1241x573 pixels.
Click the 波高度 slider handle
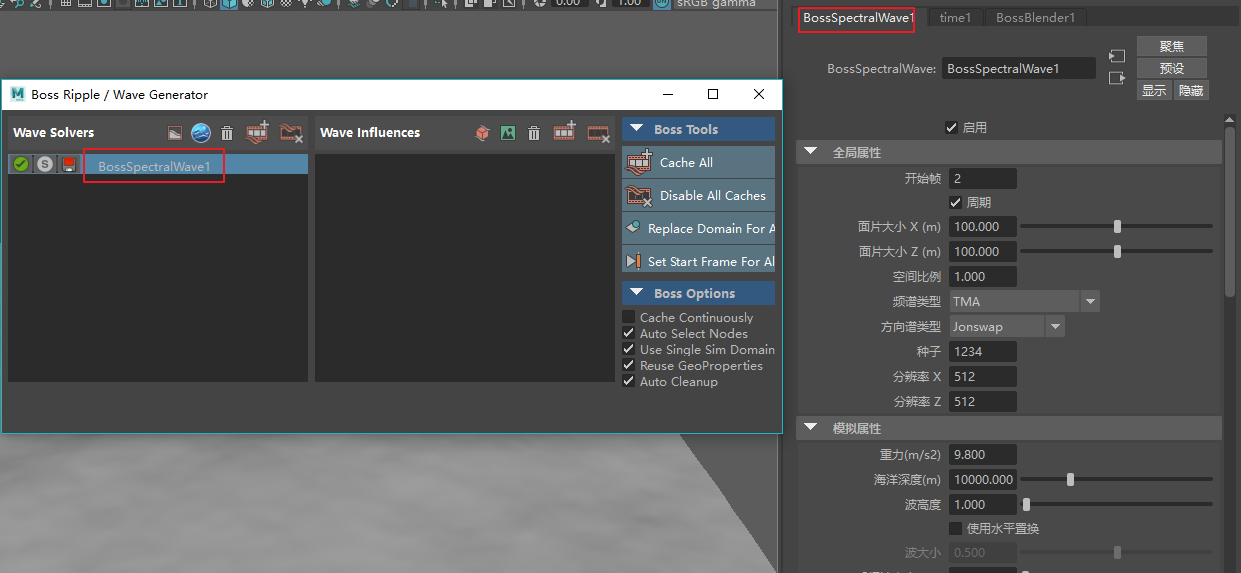pos(1026,504)
